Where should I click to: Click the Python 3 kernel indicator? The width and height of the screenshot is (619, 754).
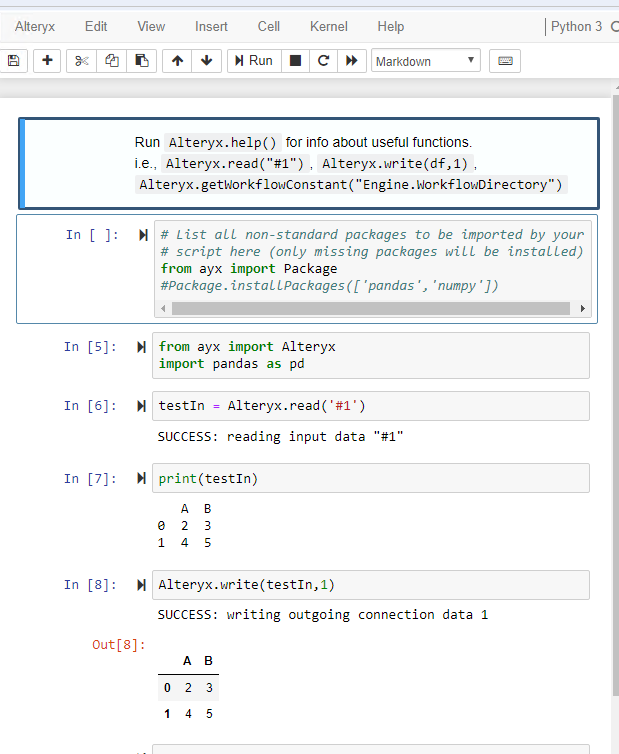point(576,26)
